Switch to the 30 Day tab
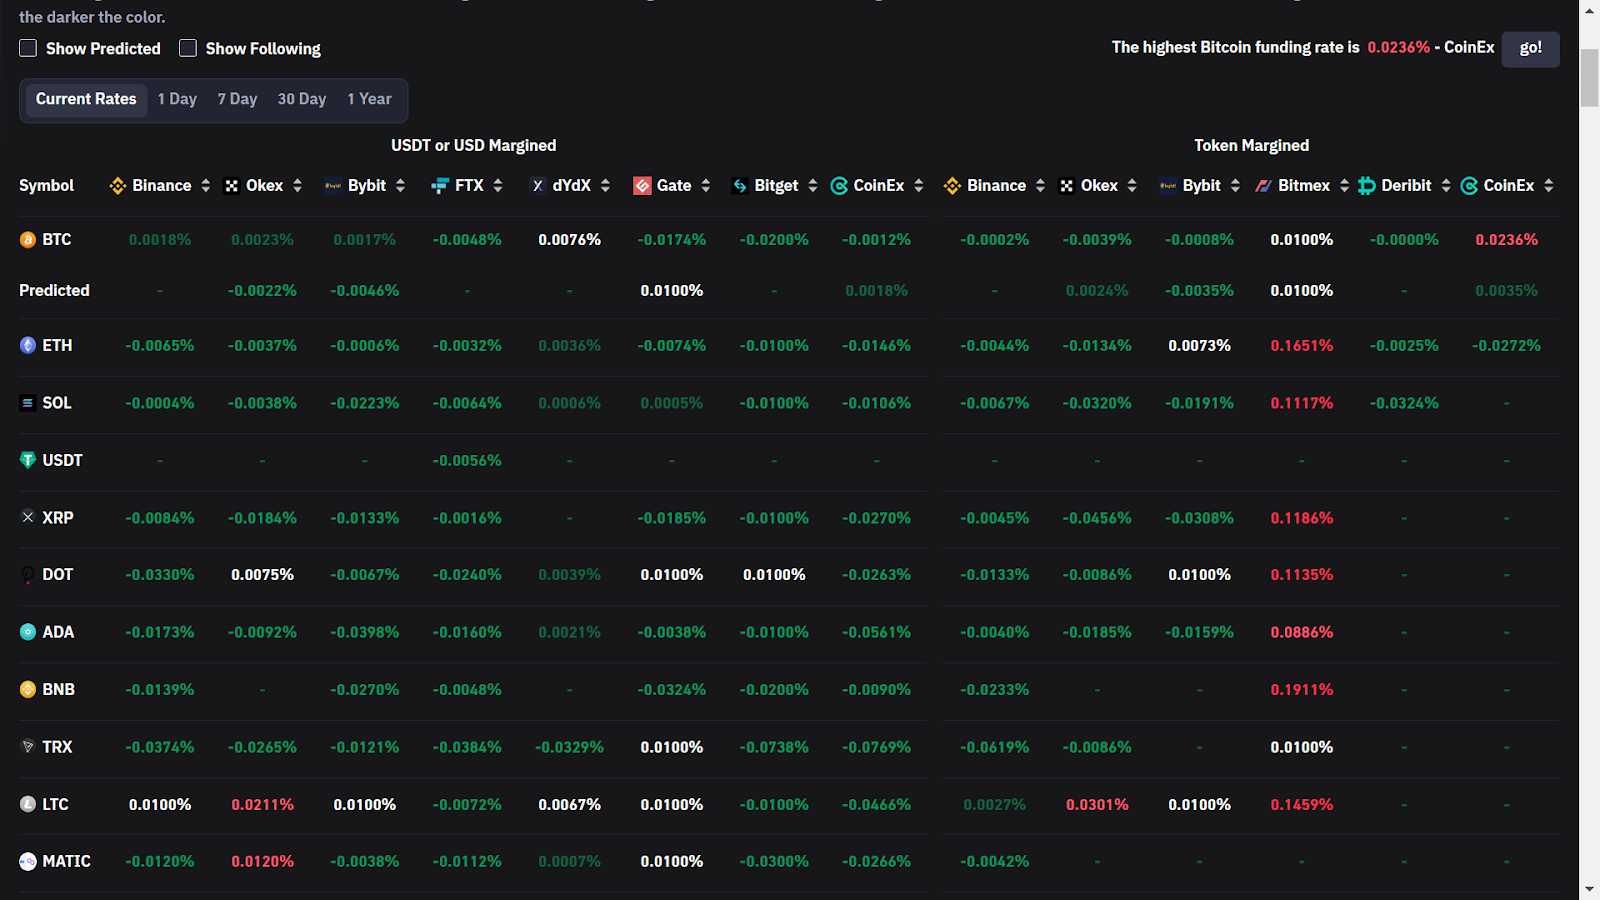 tap(302, 99)
